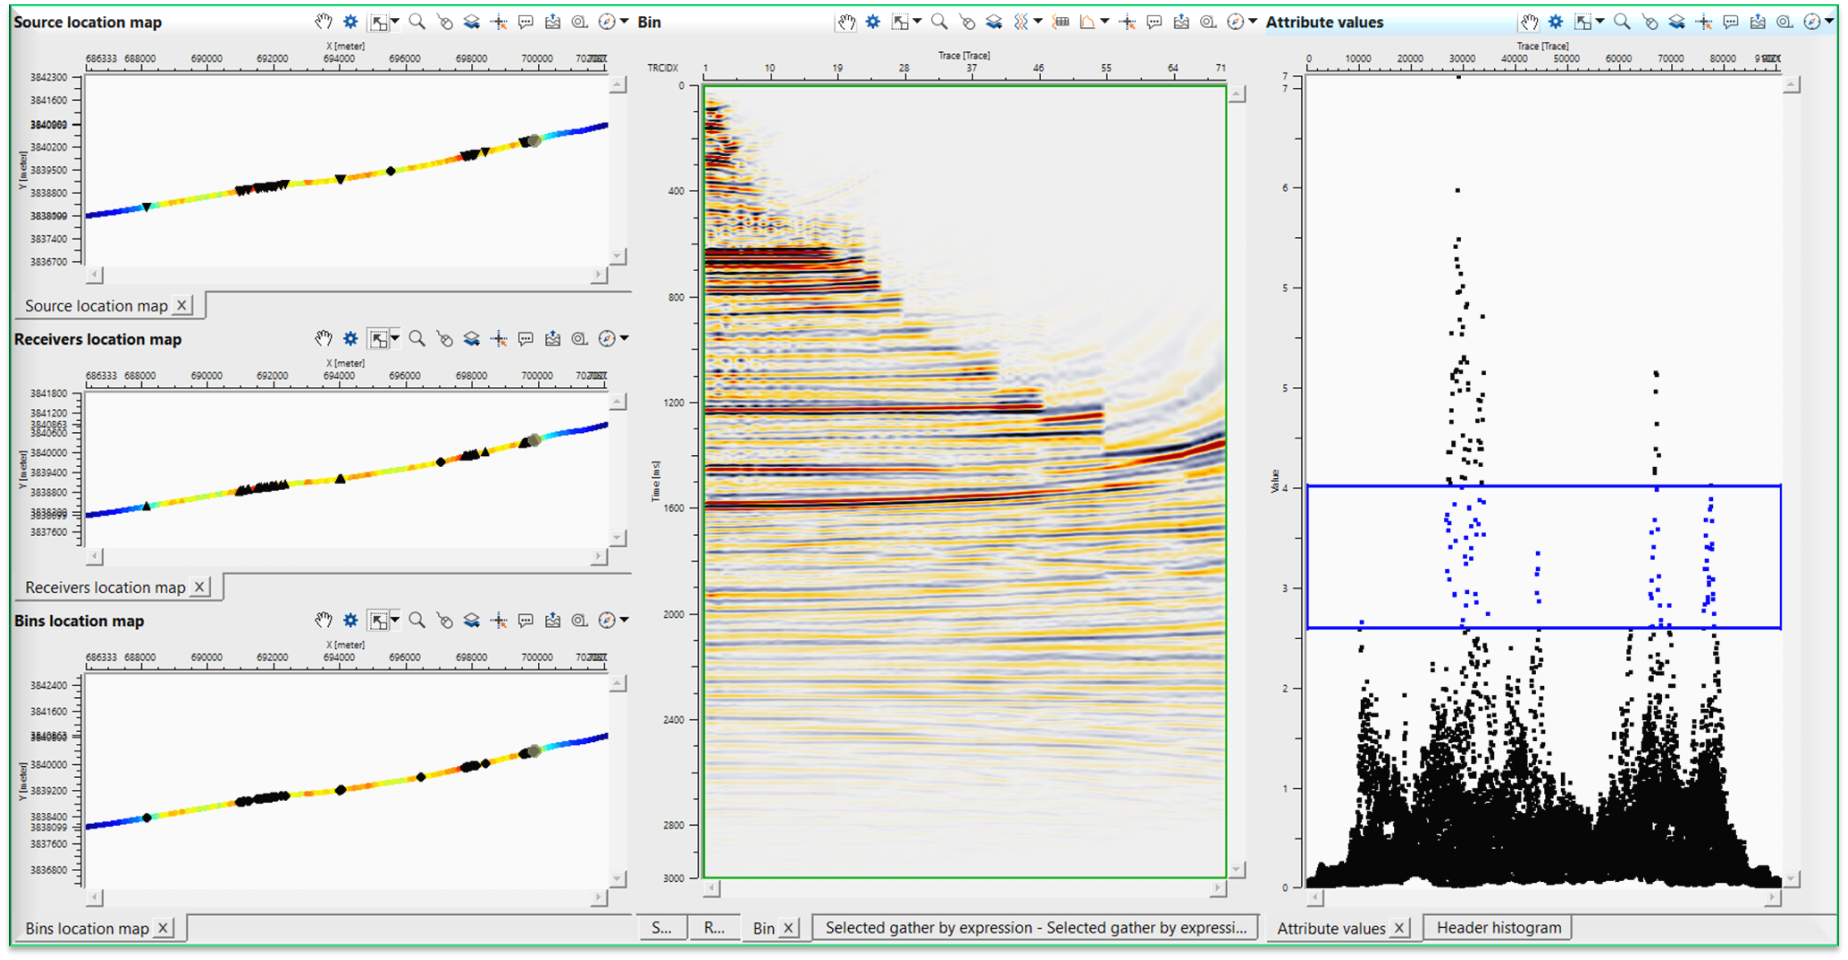Expand the compass navigation dropdown in Attribute values
1848x960 pixels.
1831,20
